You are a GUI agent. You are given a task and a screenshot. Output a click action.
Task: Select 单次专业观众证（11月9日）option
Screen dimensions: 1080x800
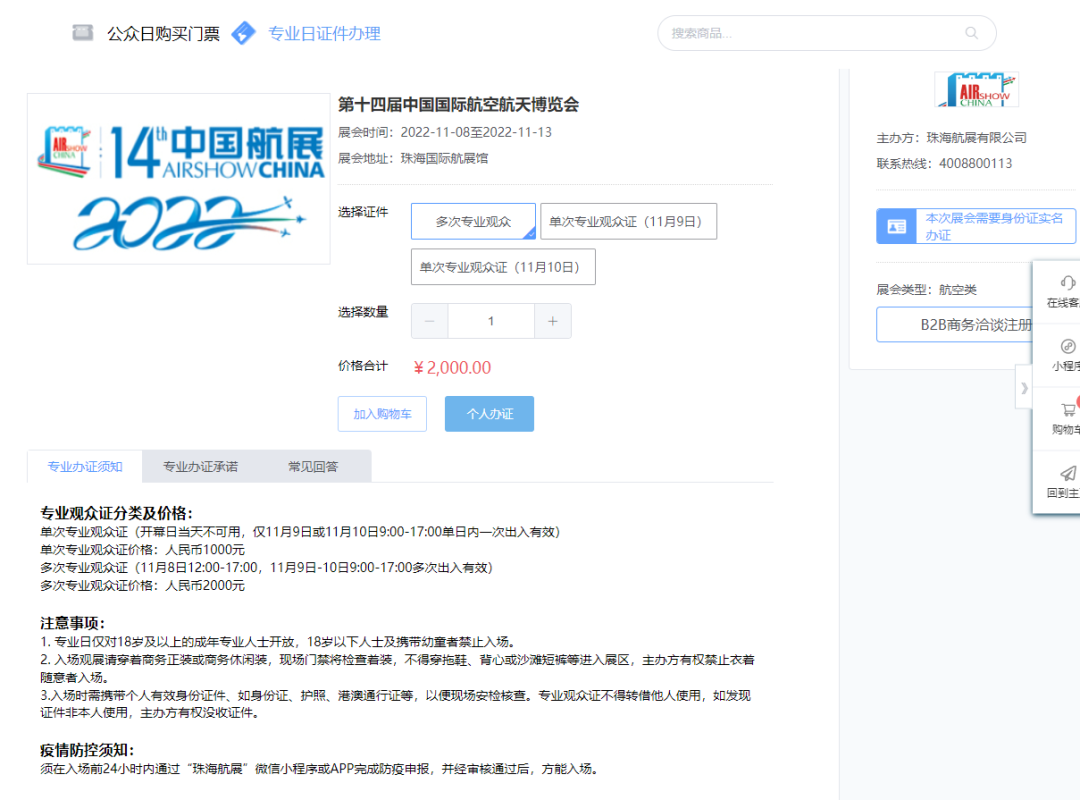[628, 221]
